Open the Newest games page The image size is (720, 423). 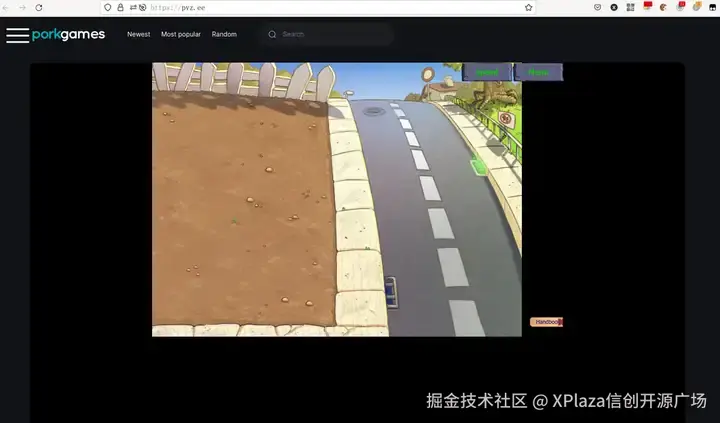139,34
